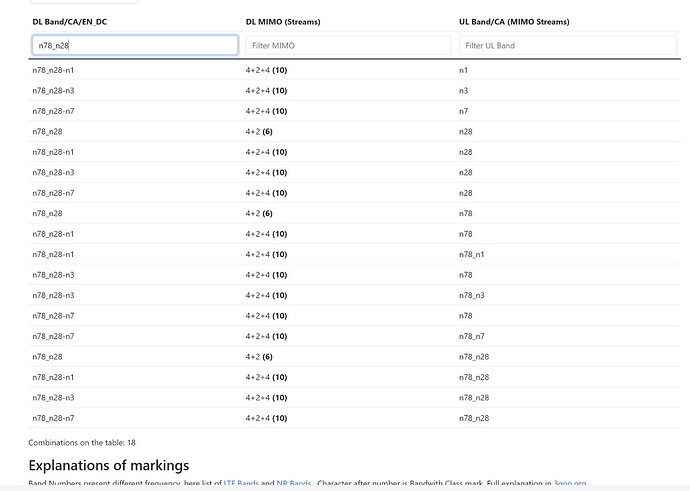The height and width of the screenshot is (491, 690).
Task: Click 4+2+4 (10) in the uplink n1 row
Action: point(266,70)
